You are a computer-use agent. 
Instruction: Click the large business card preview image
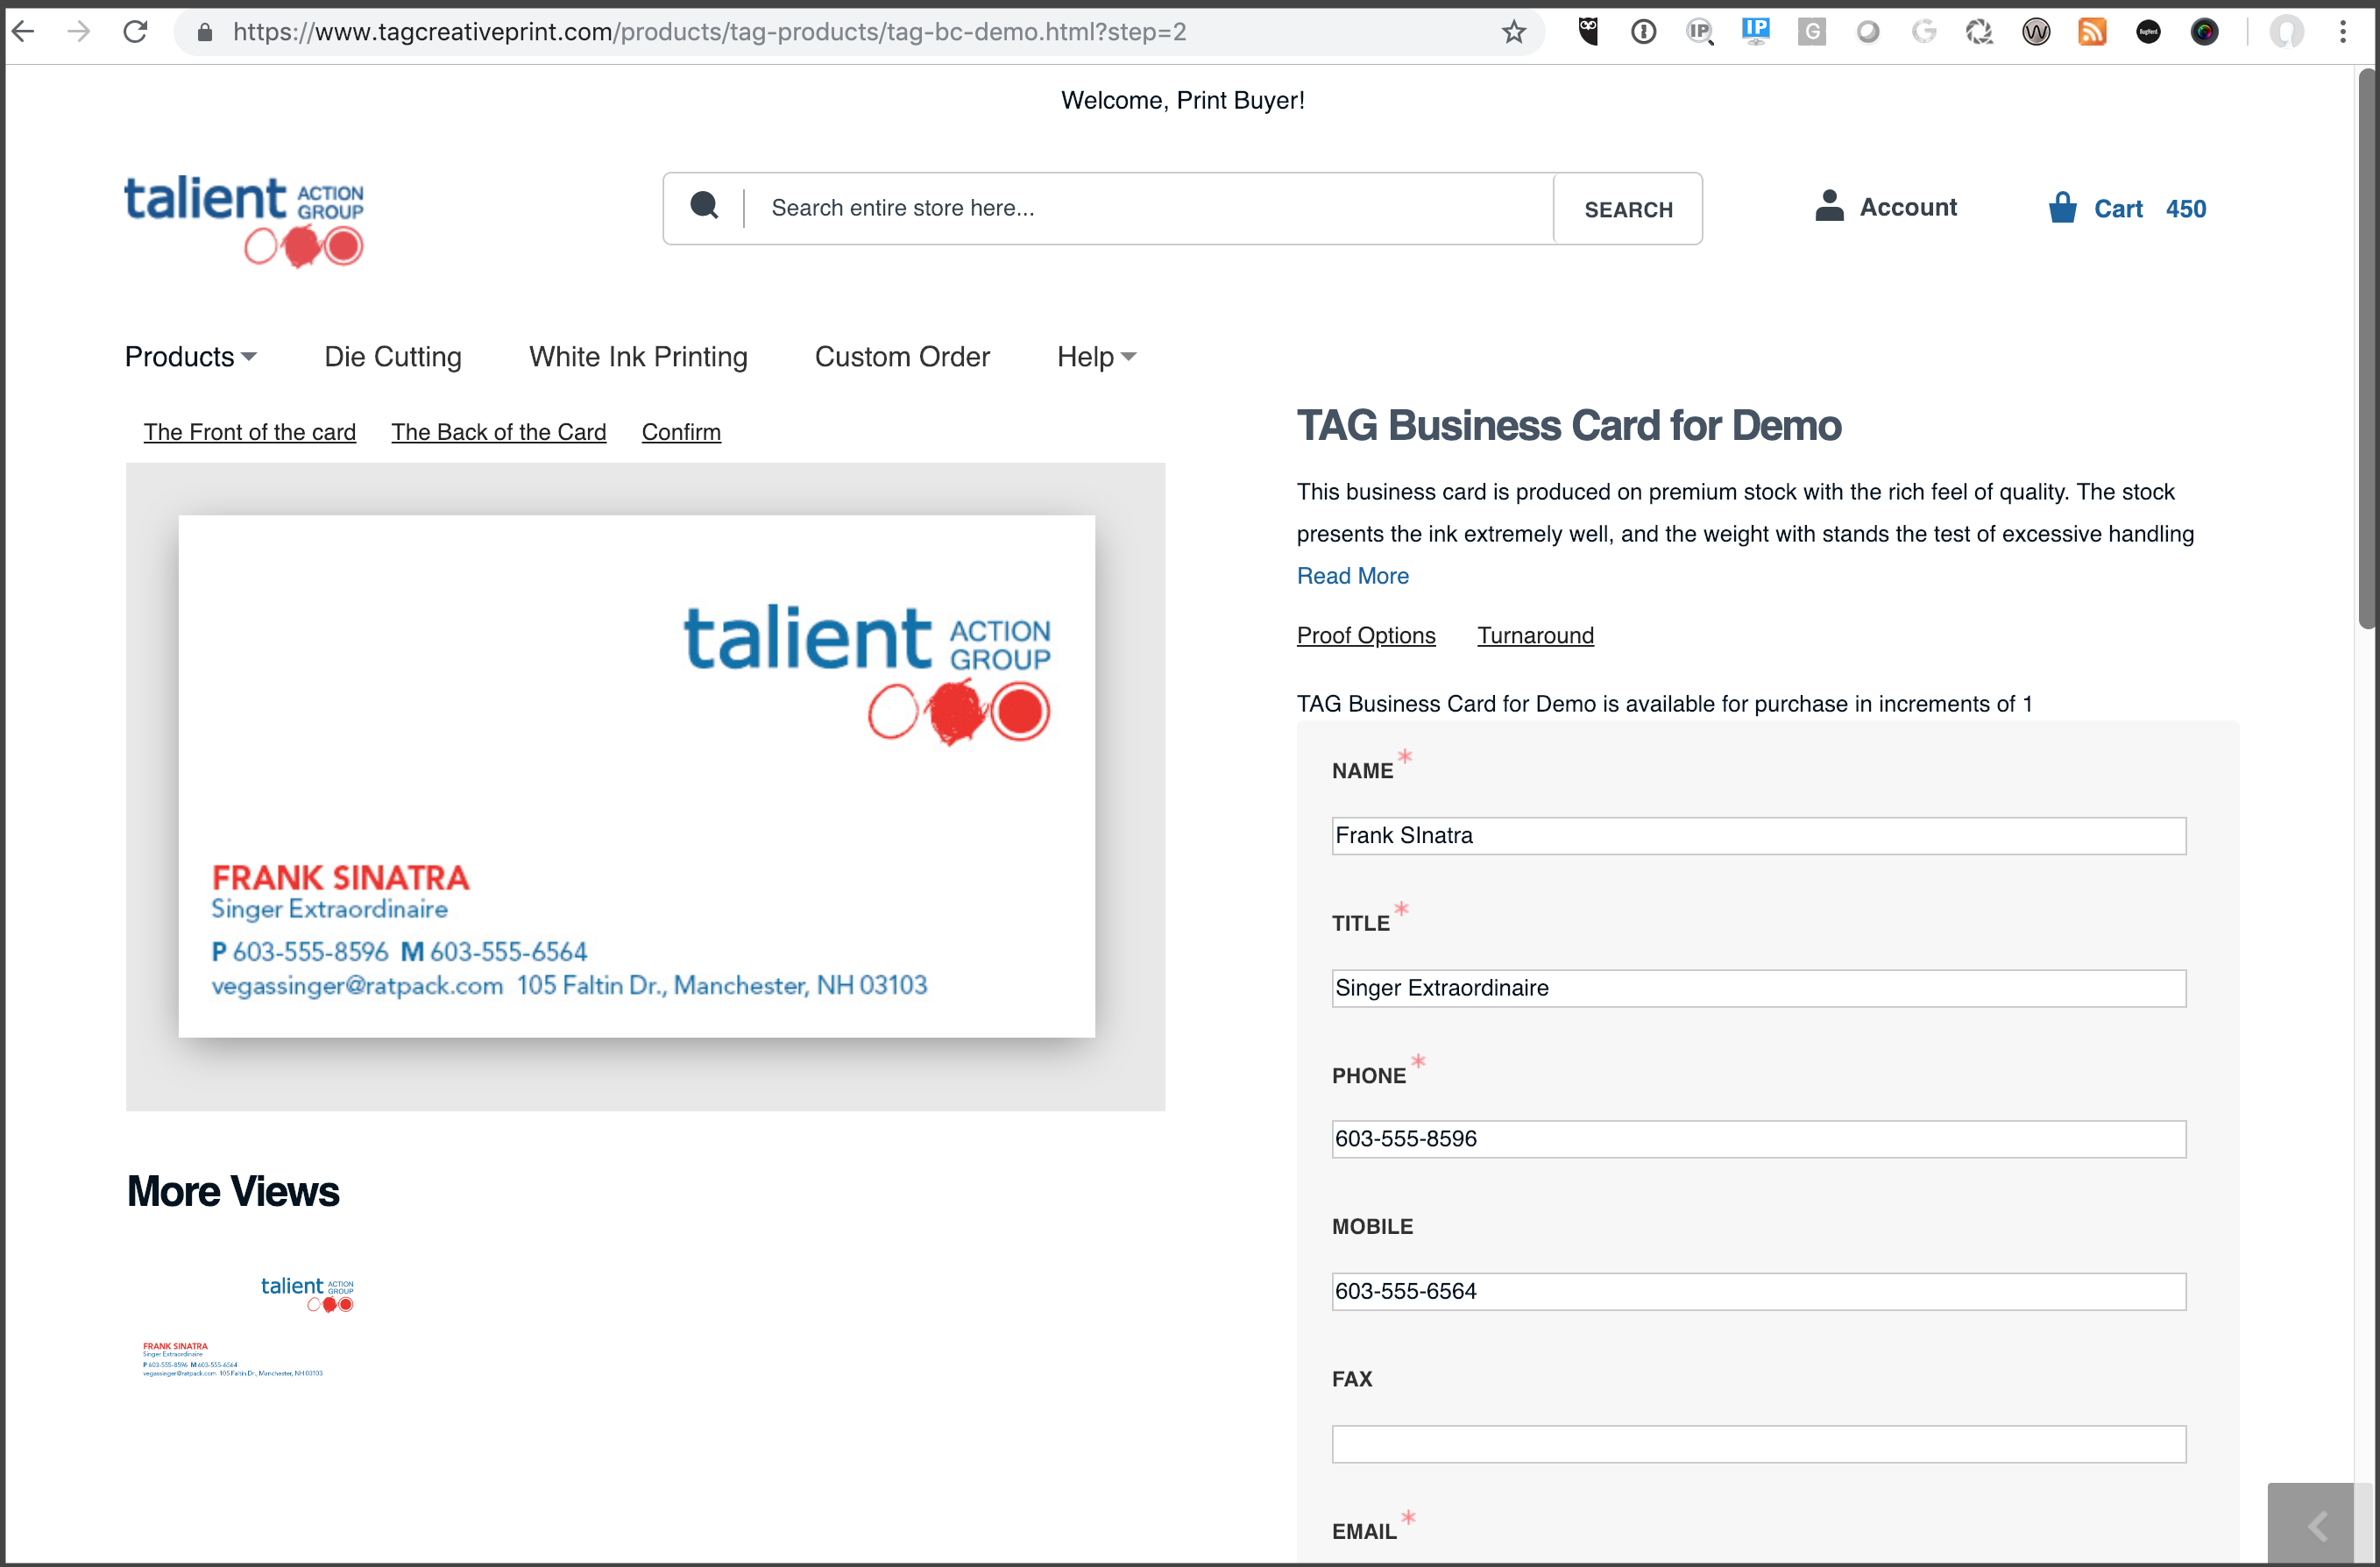click(636, 776)
